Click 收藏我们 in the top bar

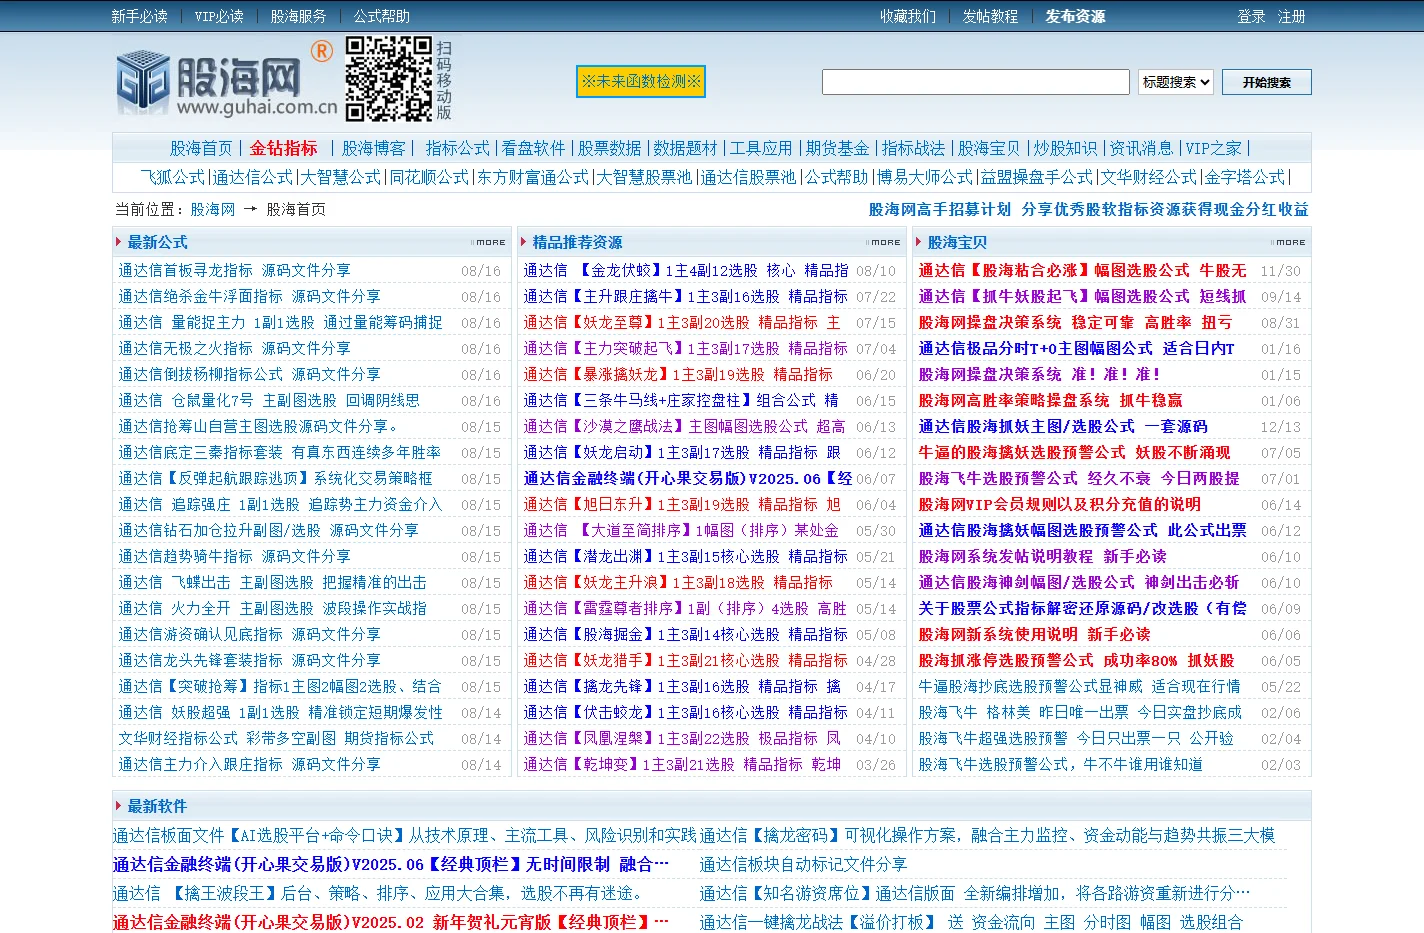[x=908, y=16]
